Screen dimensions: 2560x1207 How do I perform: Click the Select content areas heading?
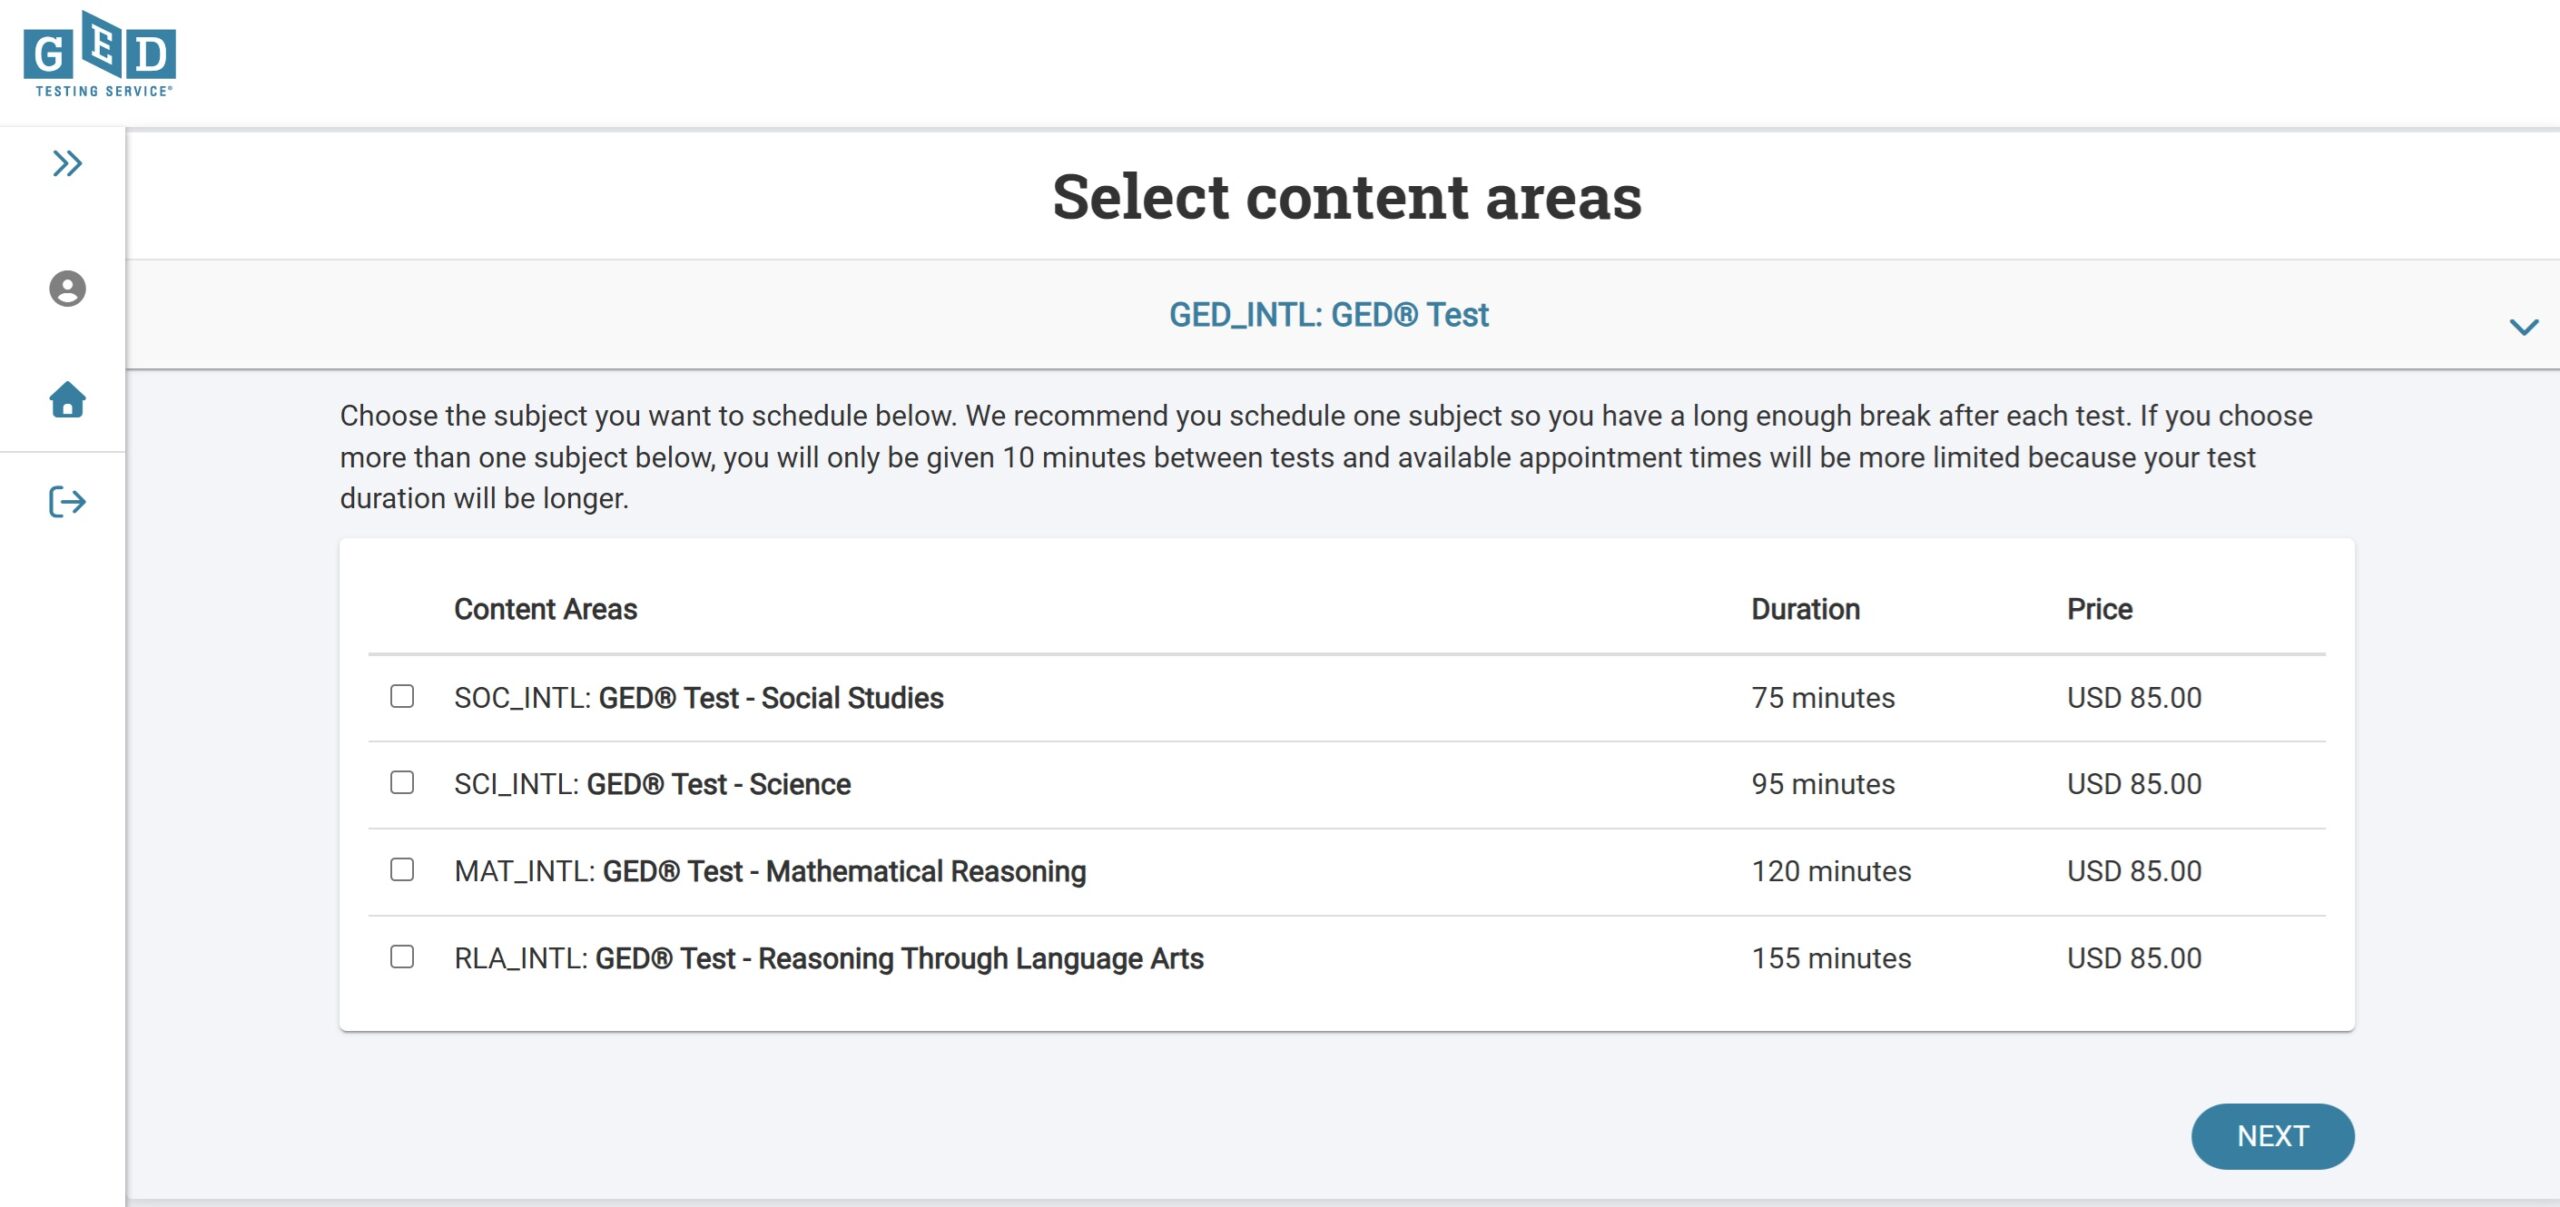1346,196
